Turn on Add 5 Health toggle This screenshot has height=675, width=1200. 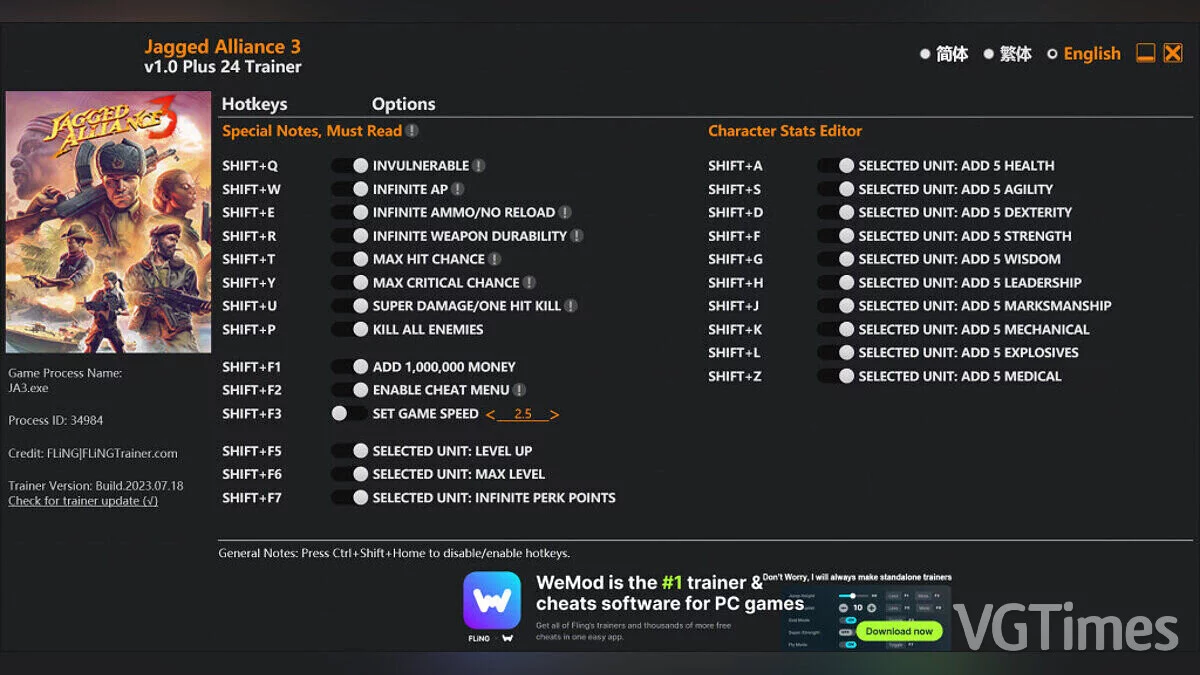pyautogui.click(x=835, y=166)
